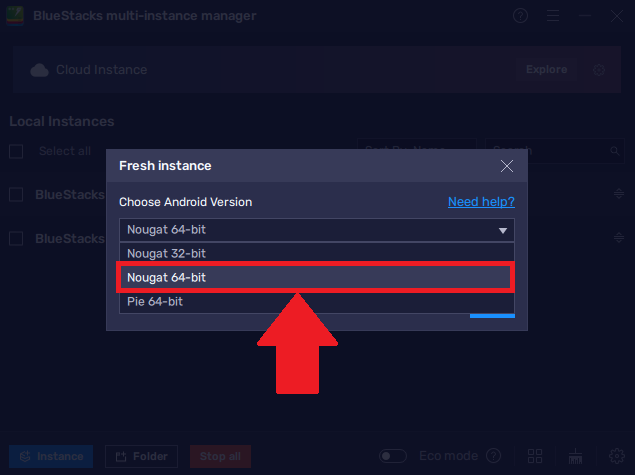Click the arrange instances grid icon

(535, 456)
